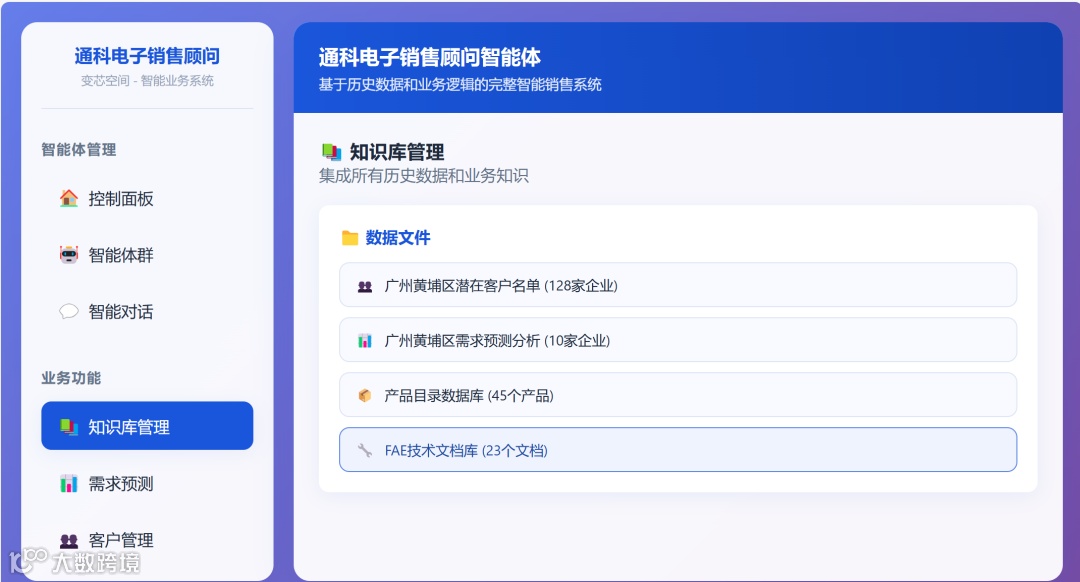Select the 知识库管理 sidebar item

click(x=147, y=426)
